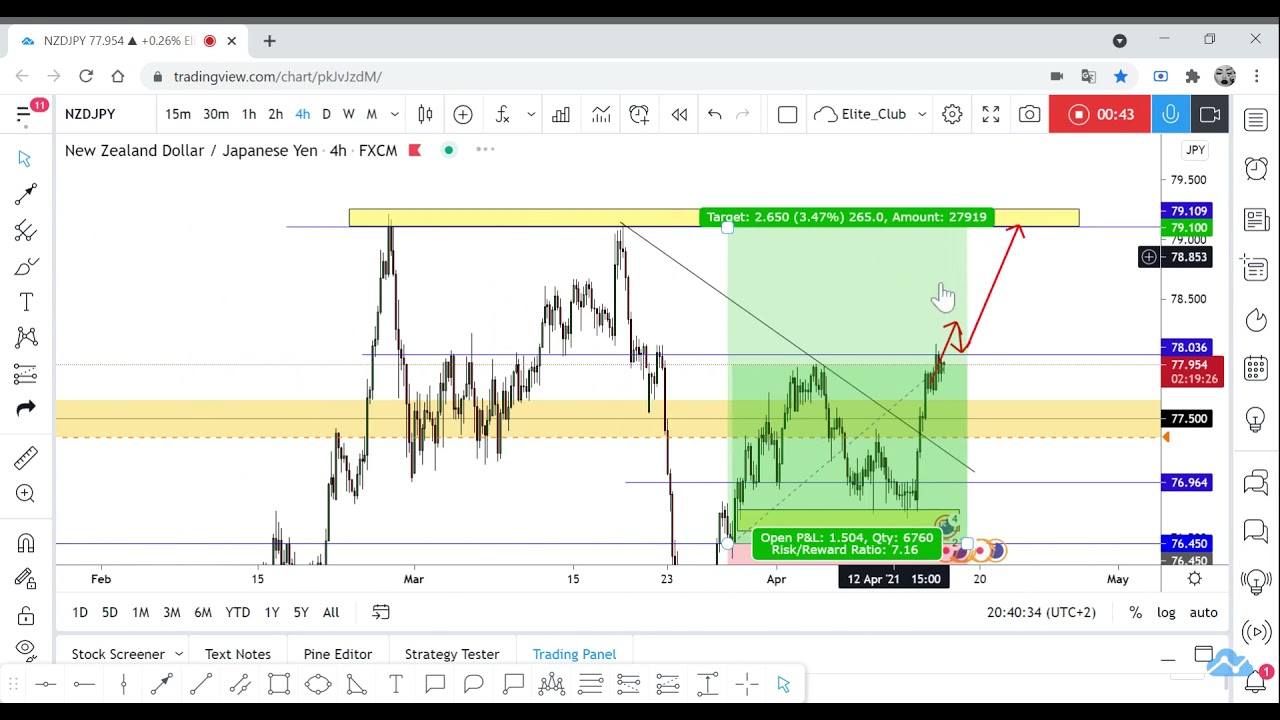
Task: Open the create alert clock icon
Action: pos(639,114)
